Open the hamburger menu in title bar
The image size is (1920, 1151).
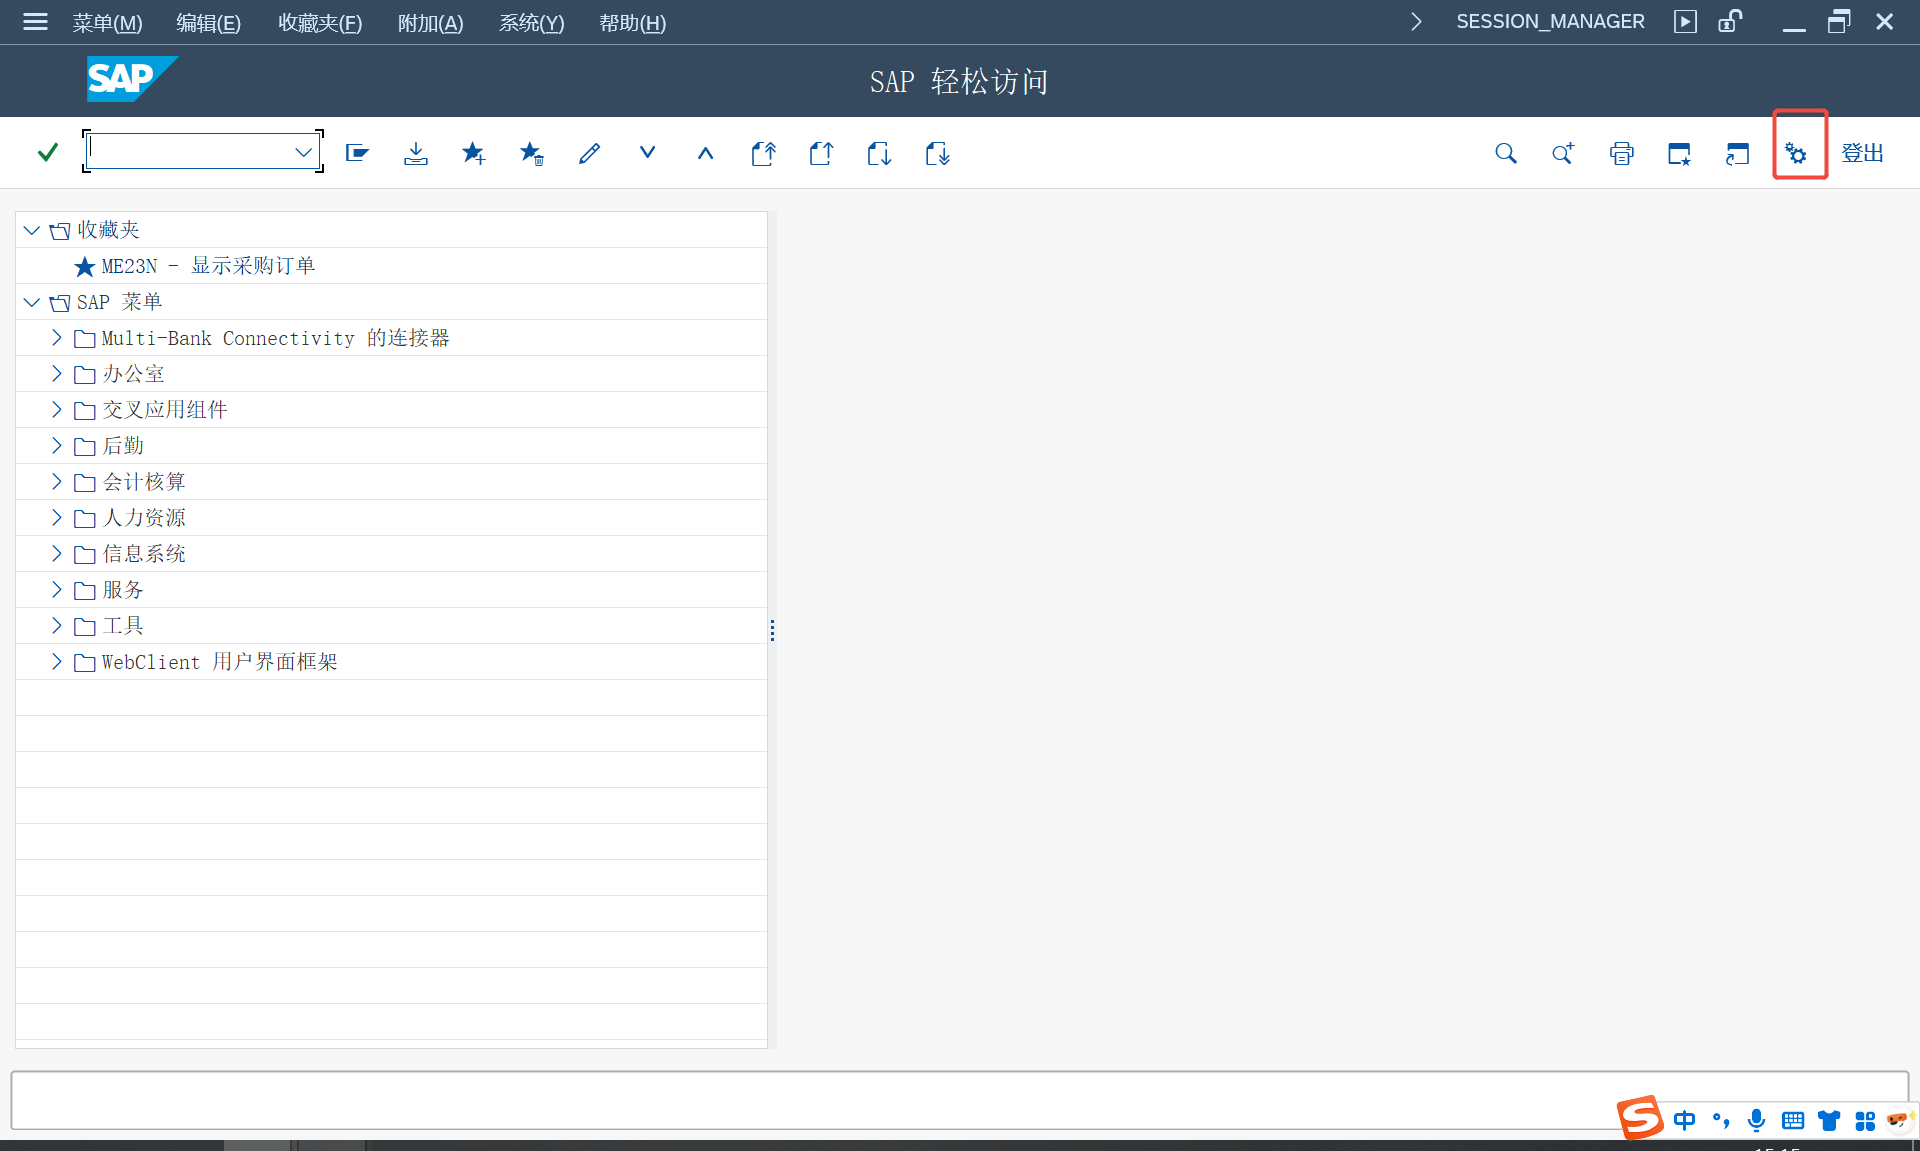tap(35, 22)
